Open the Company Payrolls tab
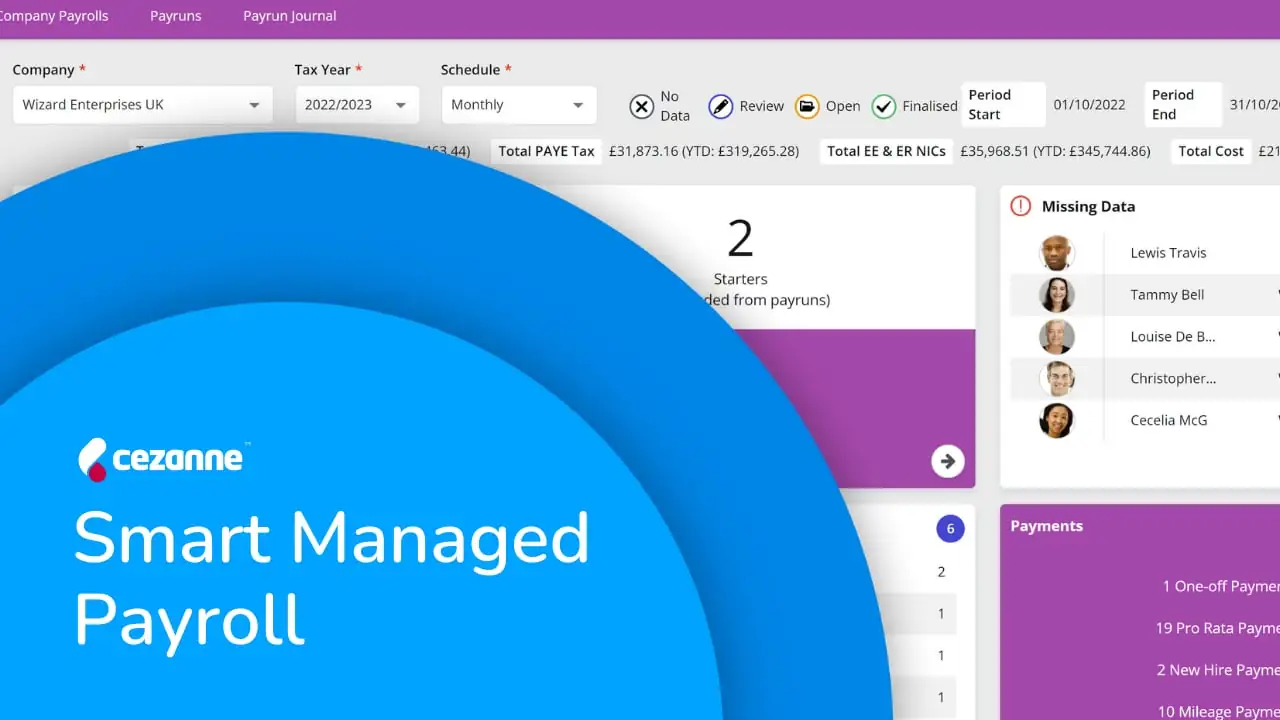The width and height of the screenshot is (1280, 720). [x=53, y=16]
